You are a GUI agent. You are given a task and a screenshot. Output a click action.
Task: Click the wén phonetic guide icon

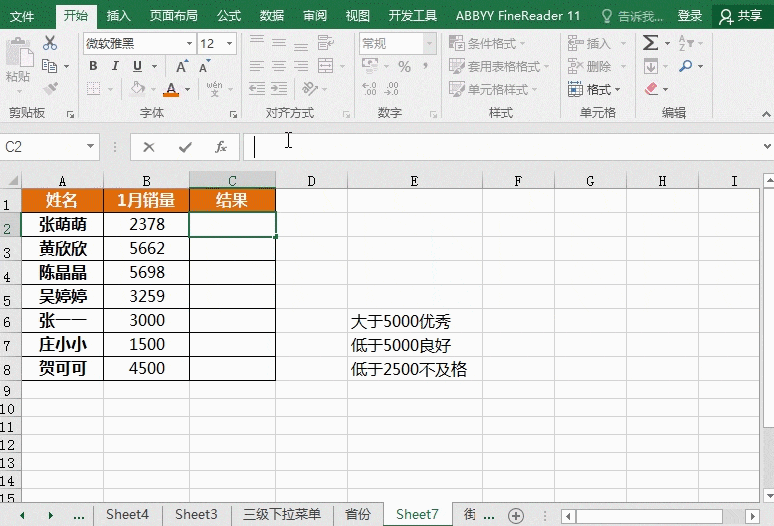[214, 89]
